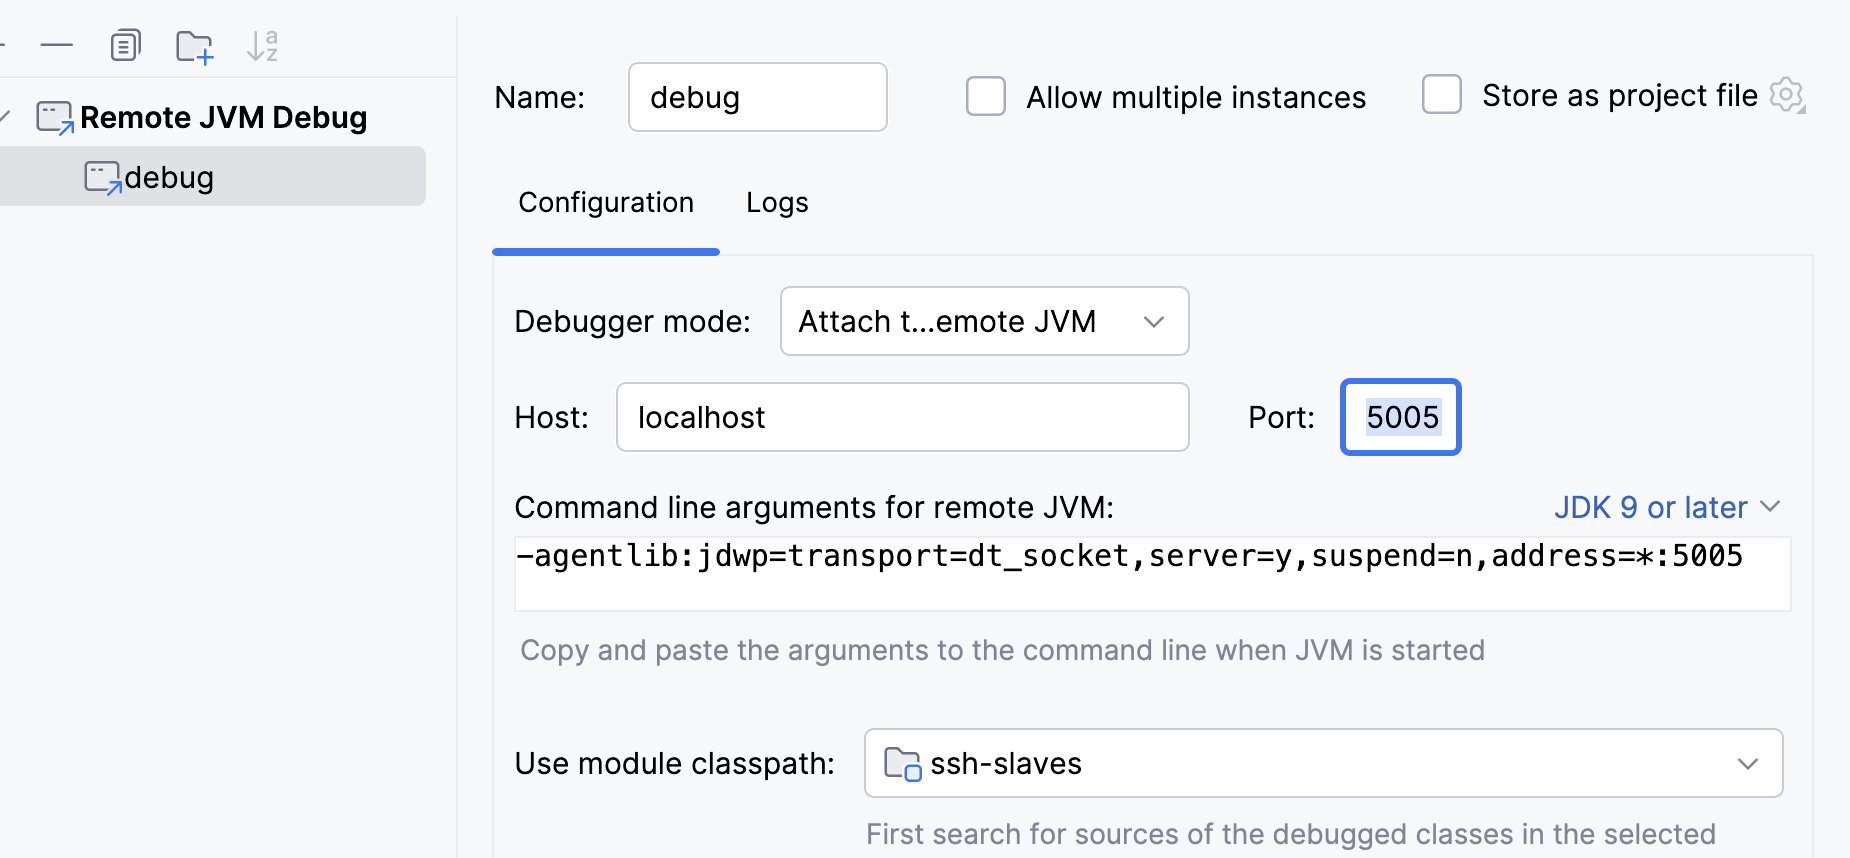Toggle Store as project file checkbox
This screenshot has width=1850, height=858.
click(1441, 95)
